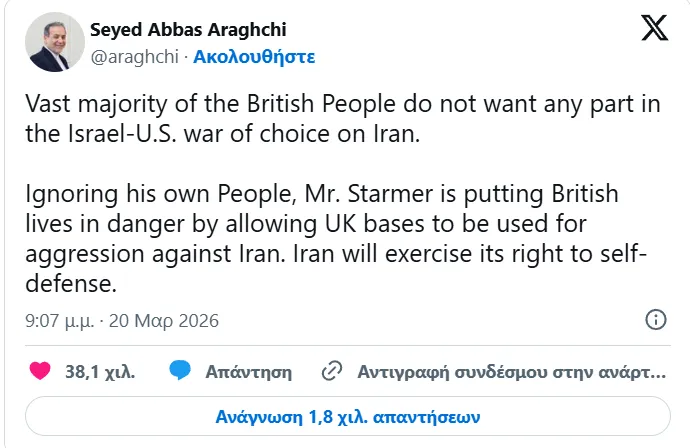Click the 20 Μαρ 2026 date
The width and height of the screenshot is (690, 448).
(x=163, y=321)
